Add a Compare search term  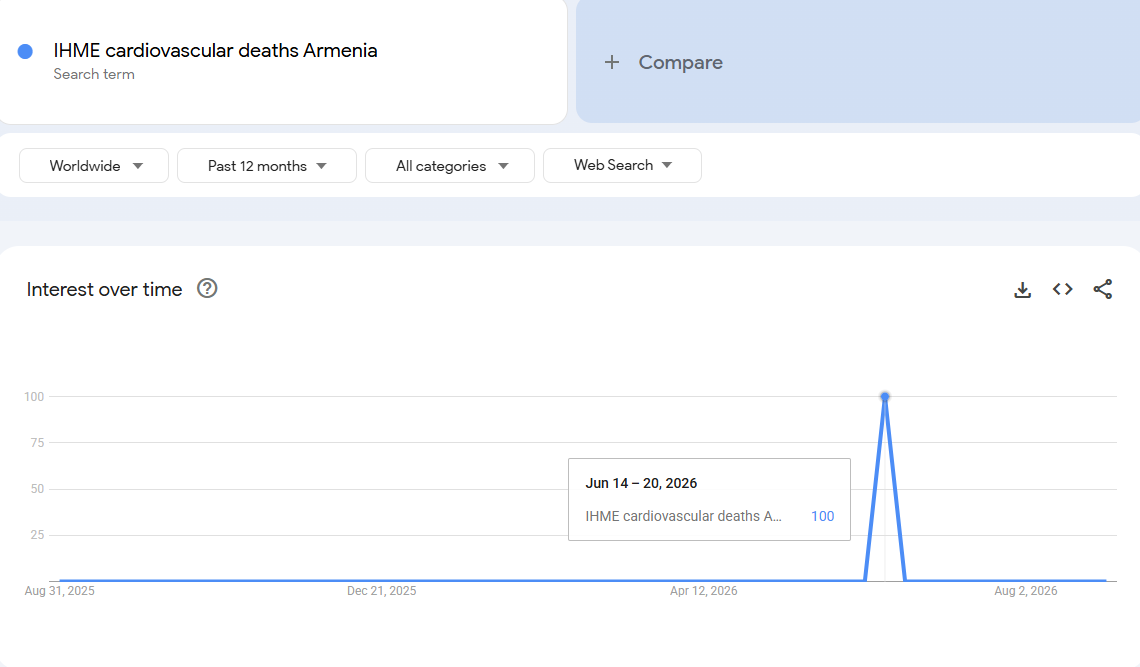coord(858,62)
